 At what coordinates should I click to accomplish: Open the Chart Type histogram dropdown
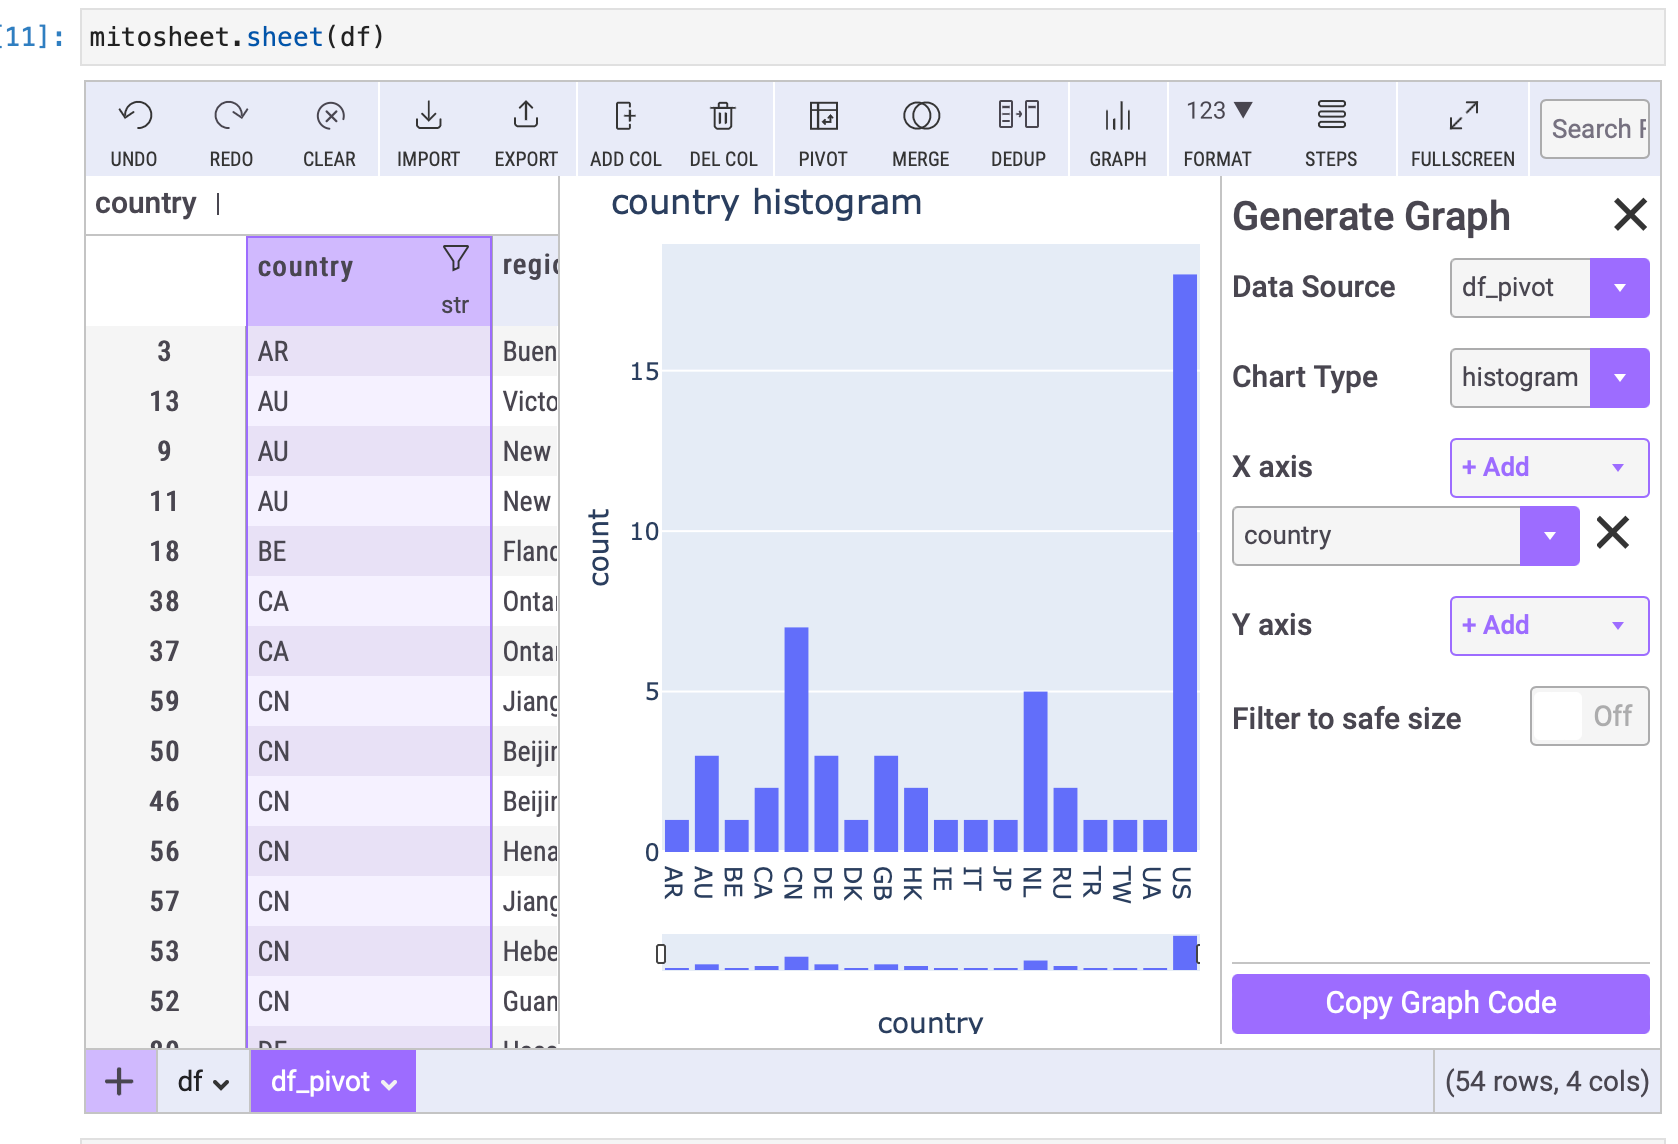[x=1618, y=378]
